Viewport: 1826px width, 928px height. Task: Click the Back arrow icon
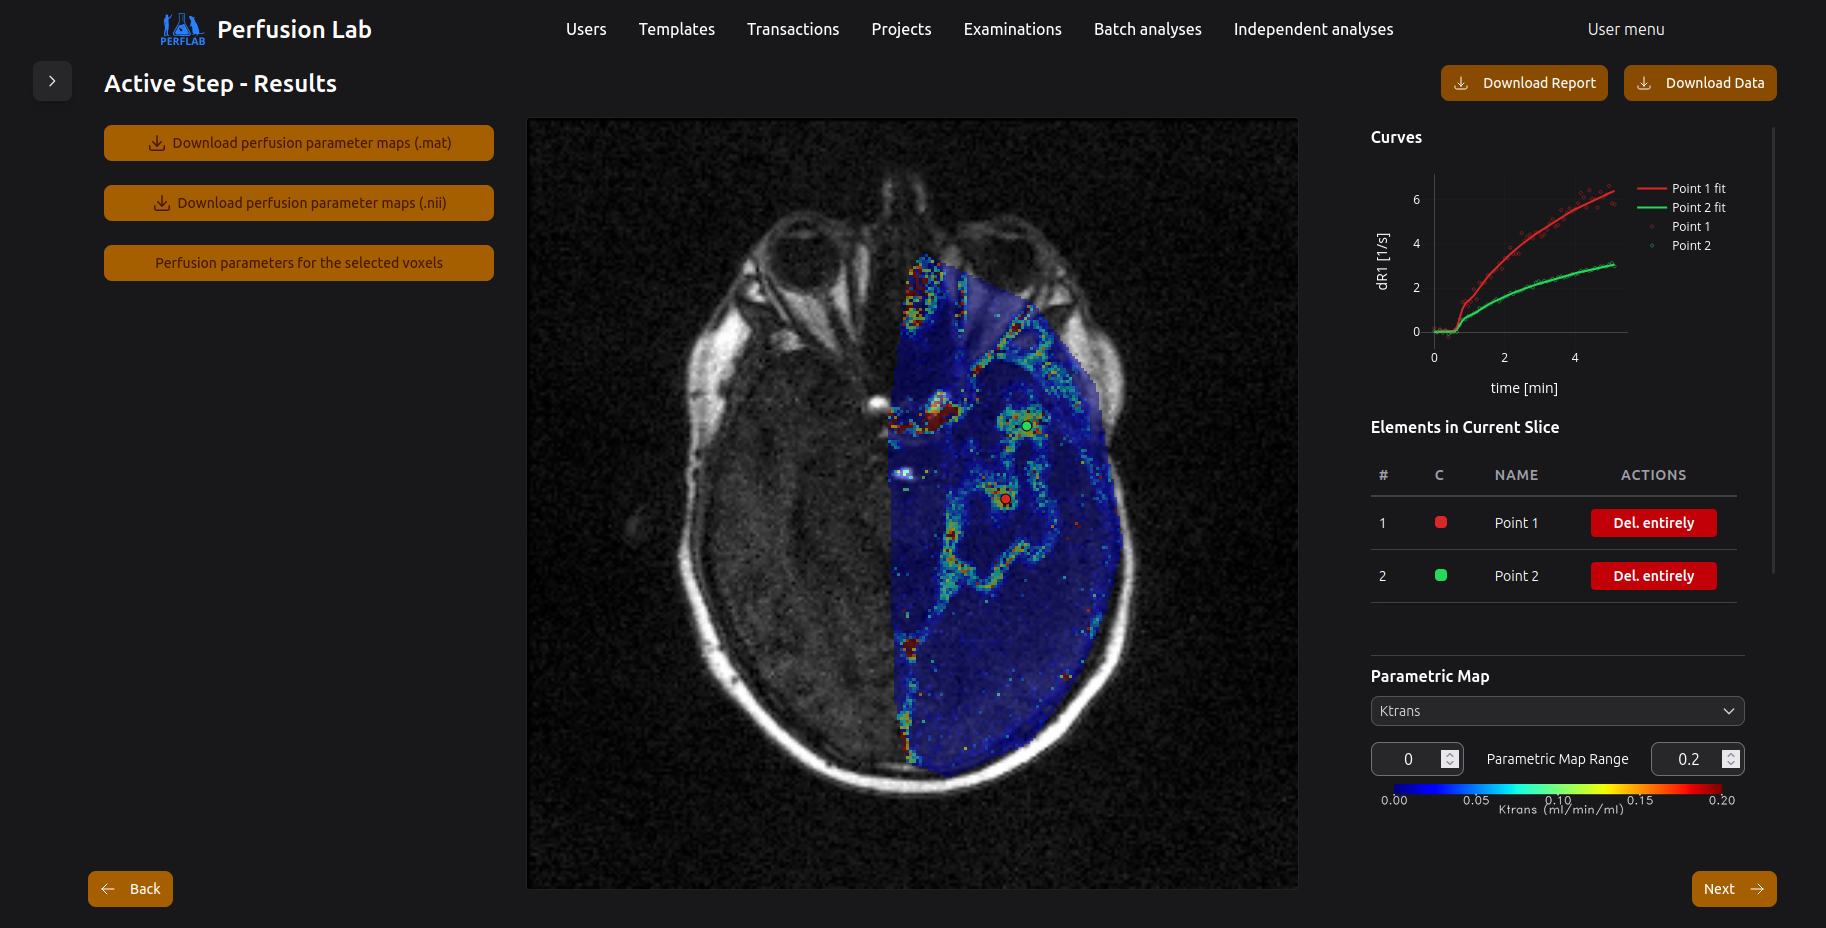point(108,889)
